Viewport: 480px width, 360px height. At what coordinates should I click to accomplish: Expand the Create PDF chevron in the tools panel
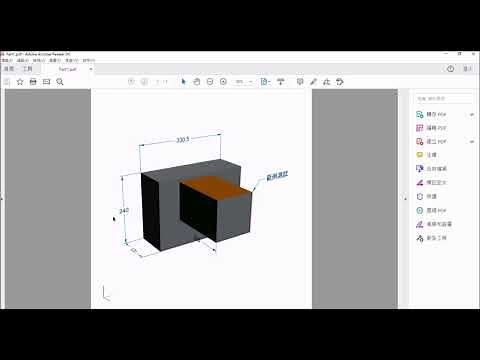[x=472, y=142]
